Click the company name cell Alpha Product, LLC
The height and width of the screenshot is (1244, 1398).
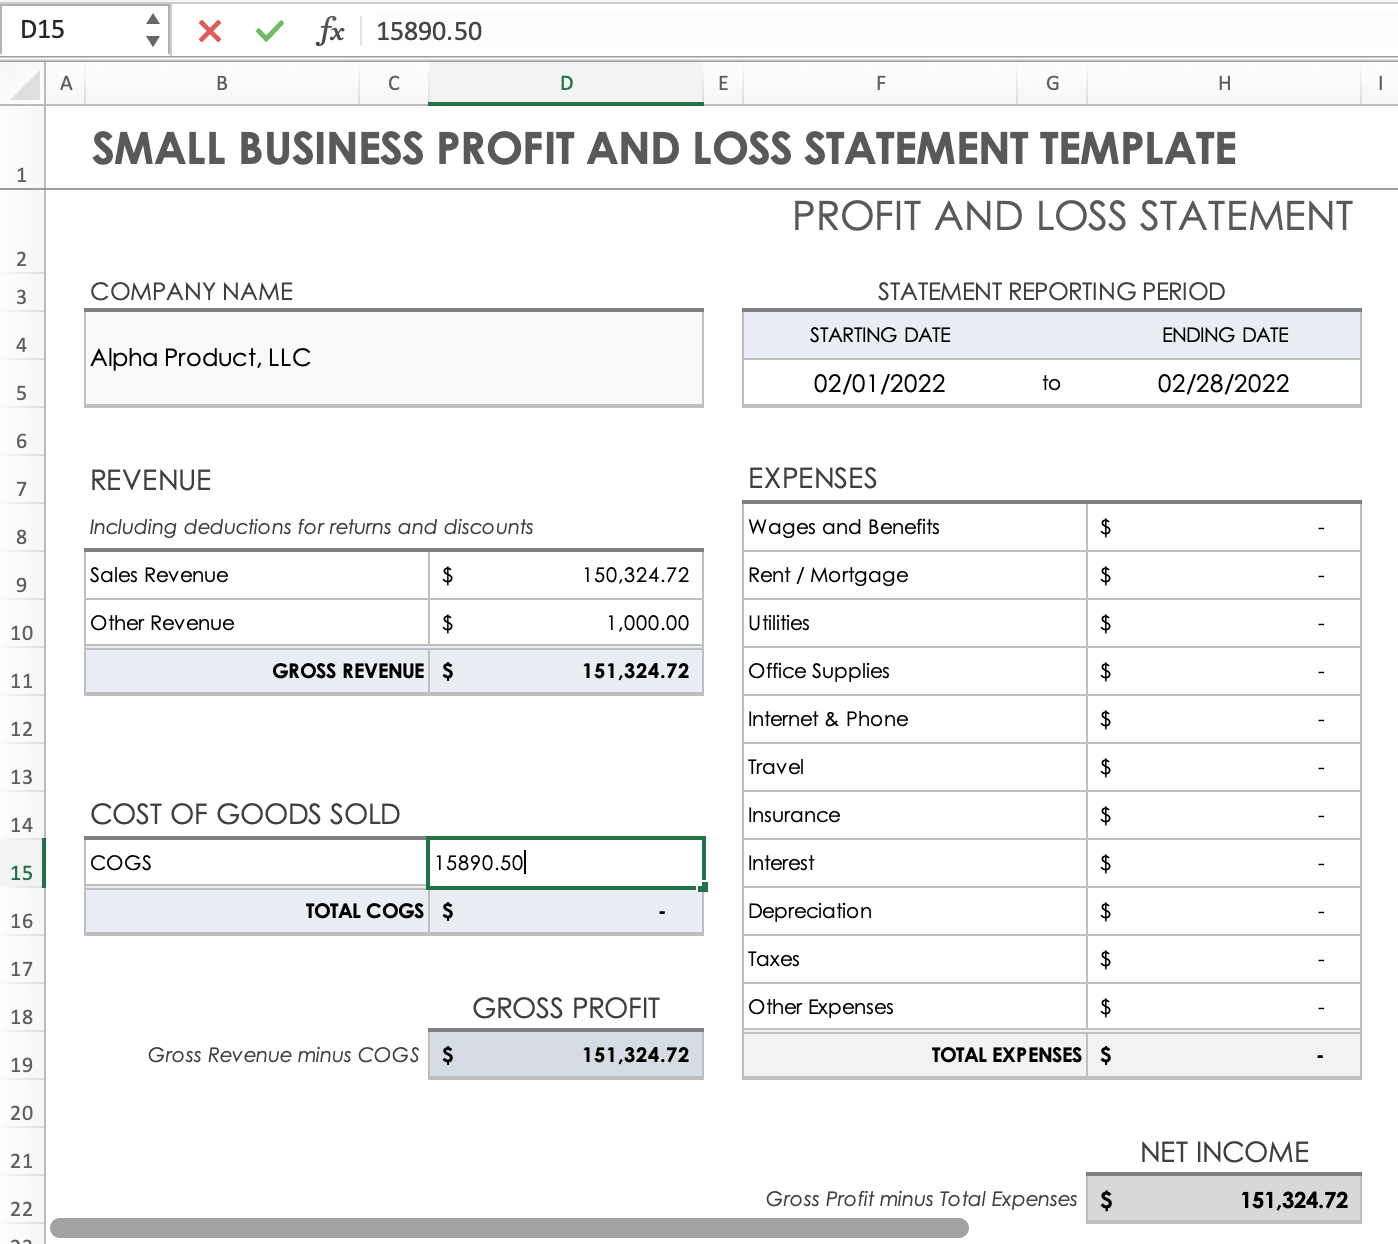pos(394,358)
